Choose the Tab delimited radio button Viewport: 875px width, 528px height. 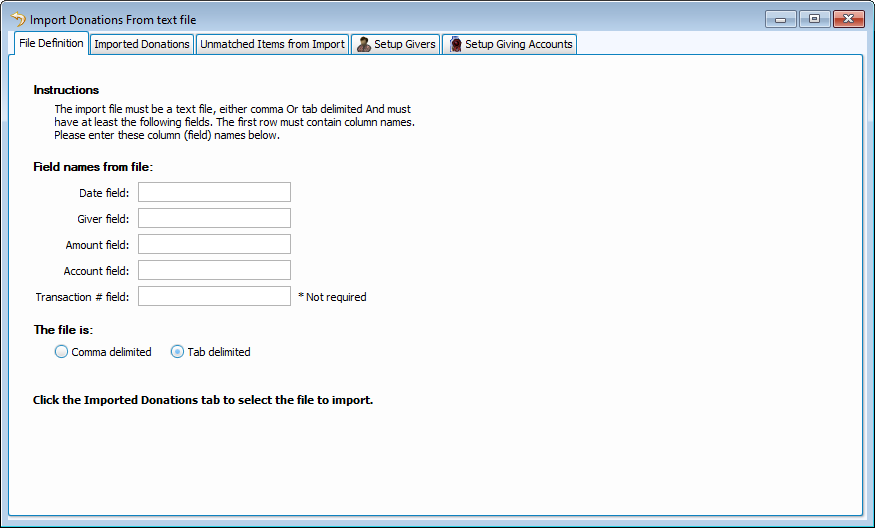[x=178, y=352]
